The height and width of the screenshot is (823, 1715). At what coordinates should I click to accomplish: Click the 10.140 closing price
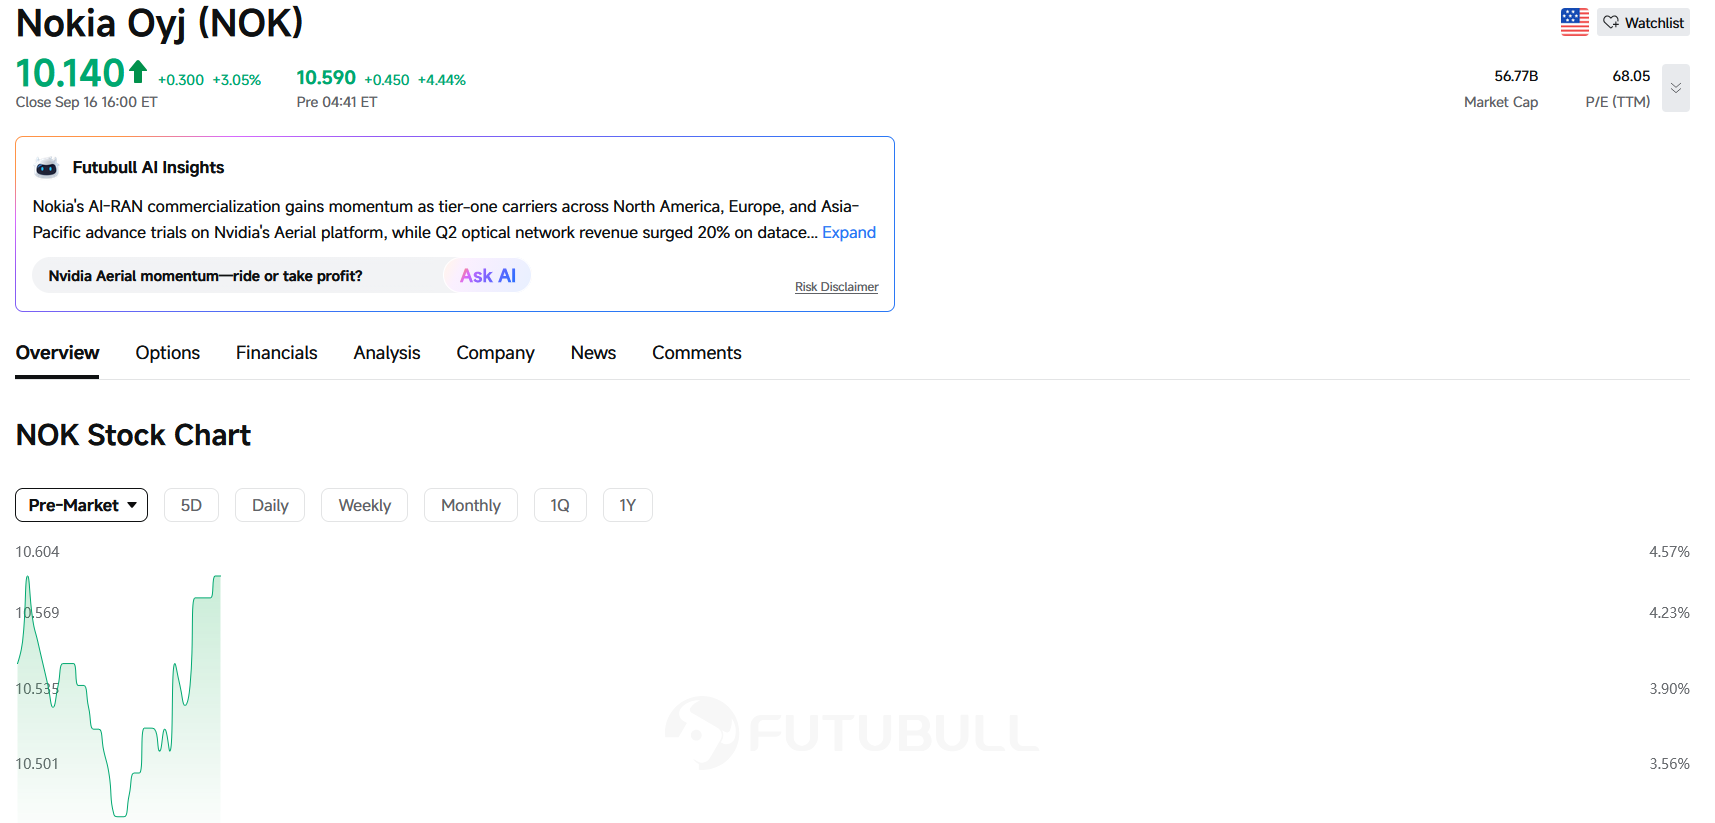70,73
